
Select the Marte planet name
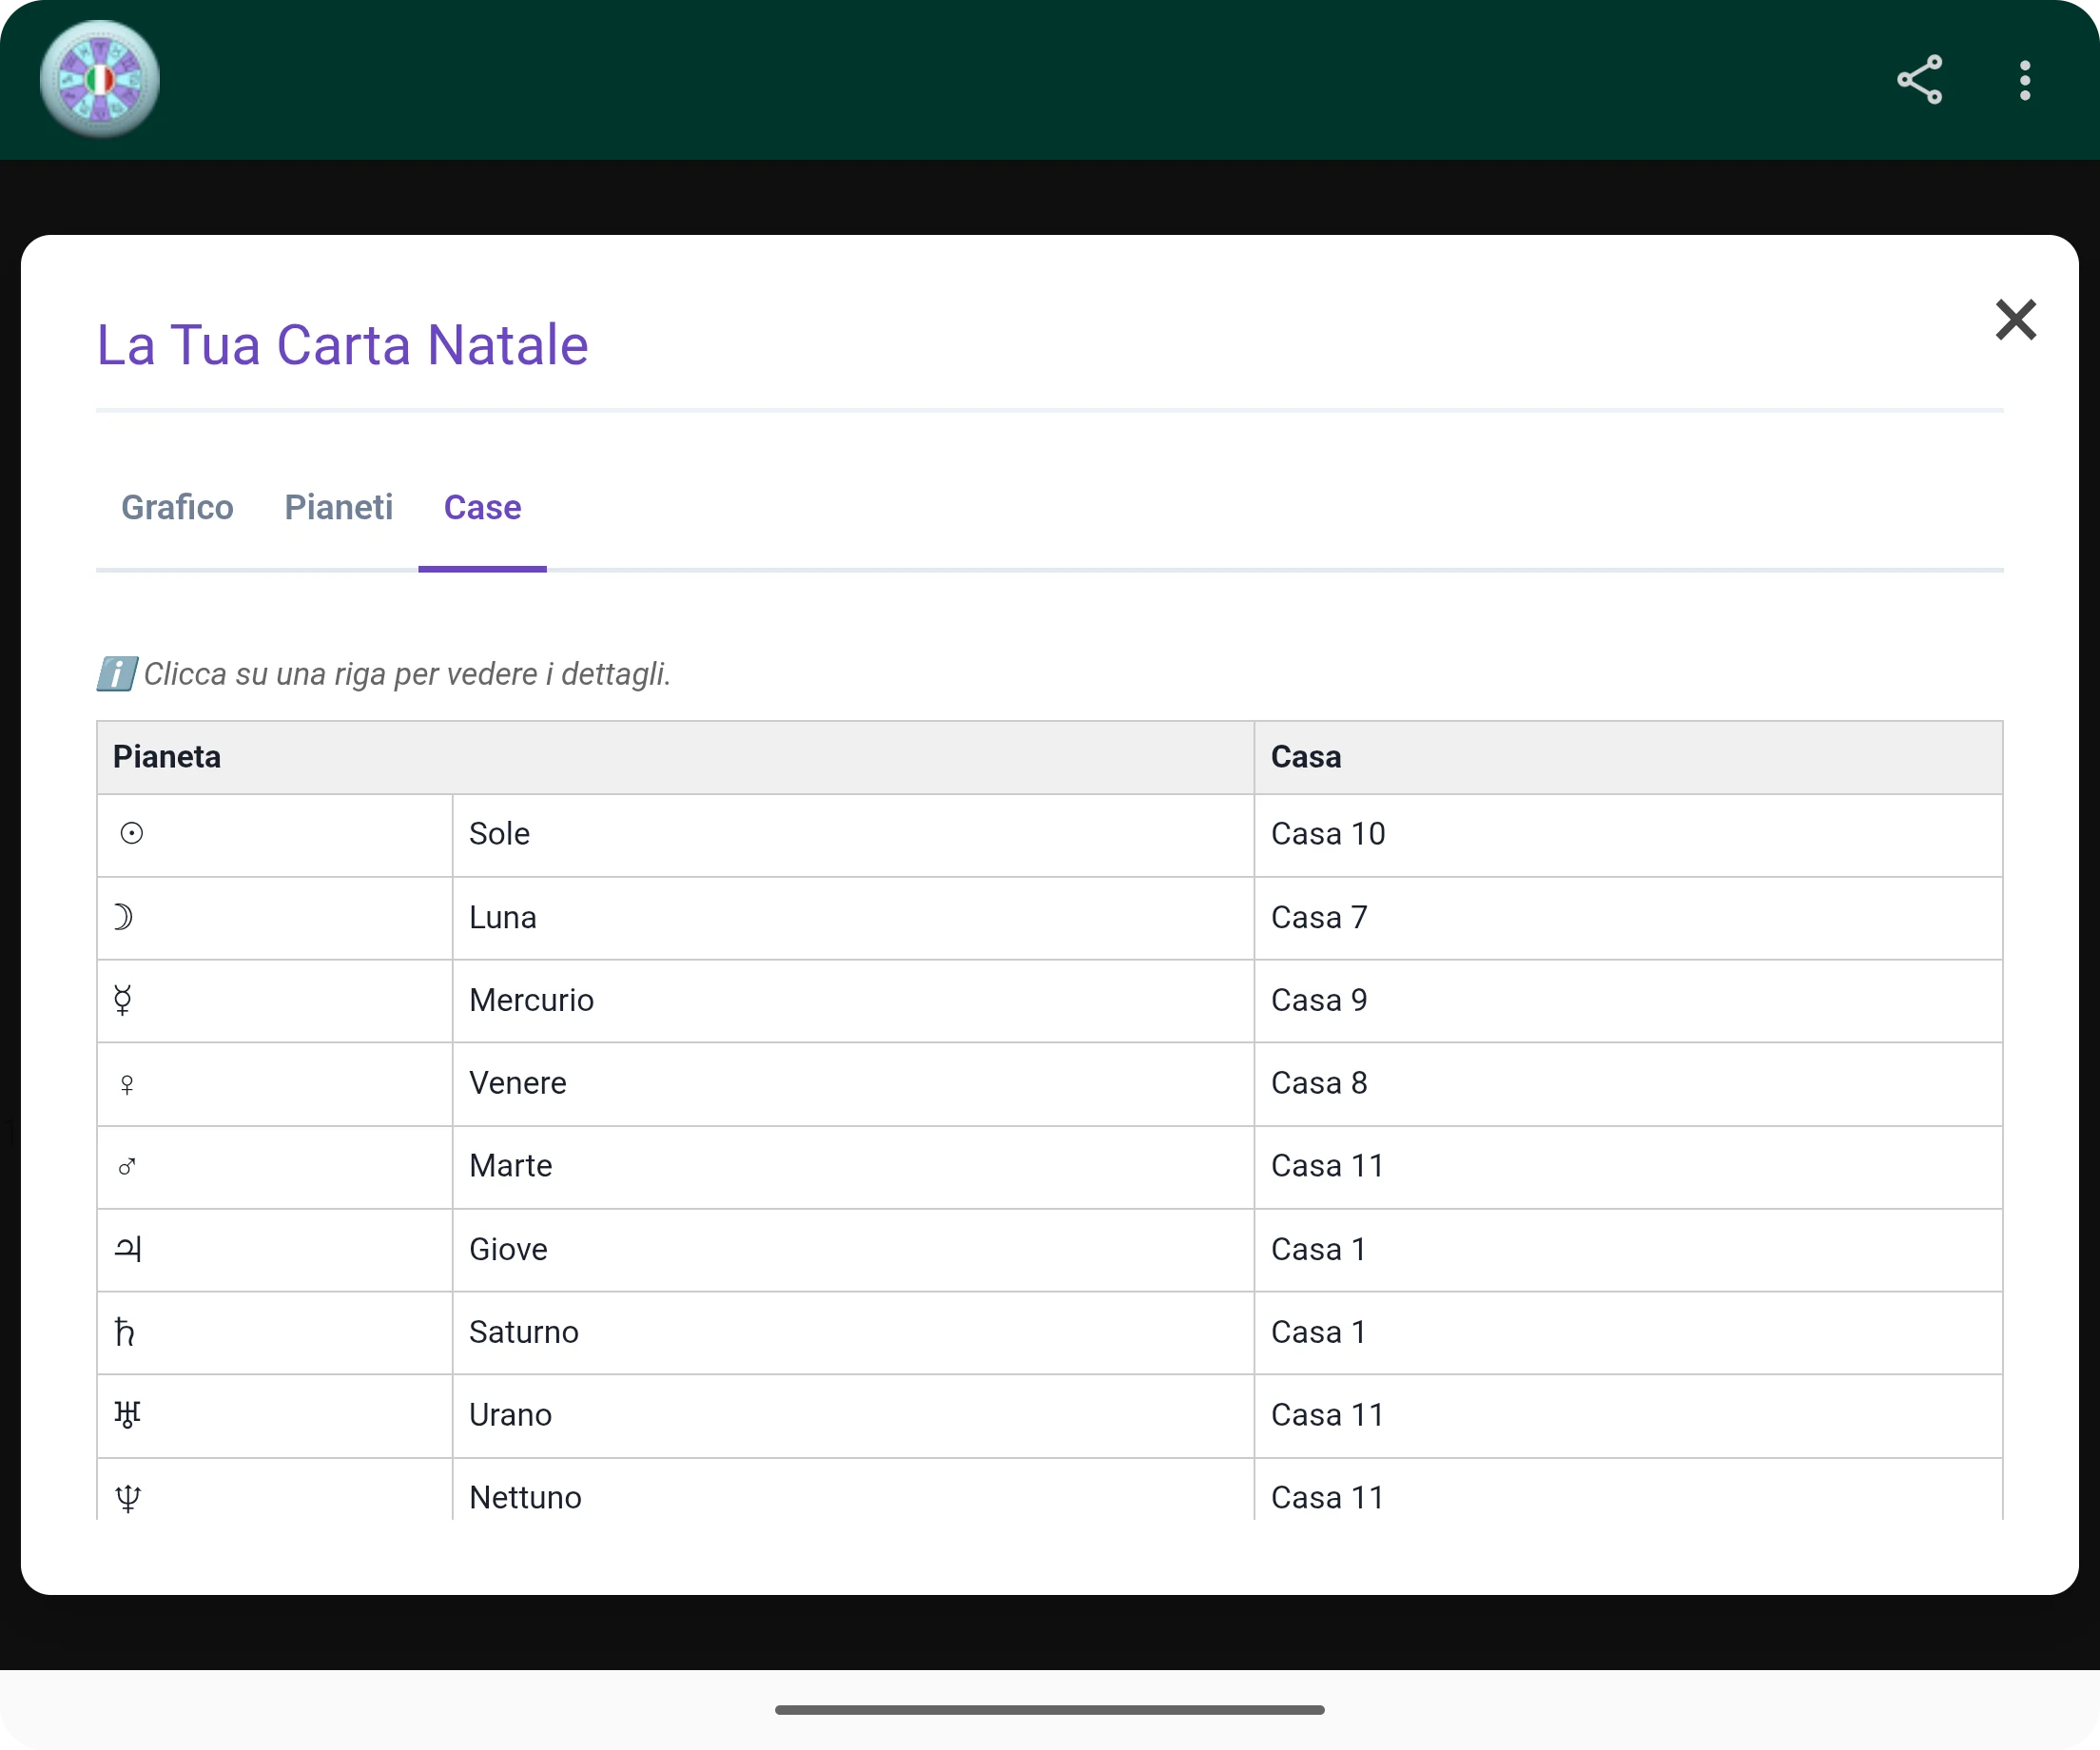(510, 1166)
